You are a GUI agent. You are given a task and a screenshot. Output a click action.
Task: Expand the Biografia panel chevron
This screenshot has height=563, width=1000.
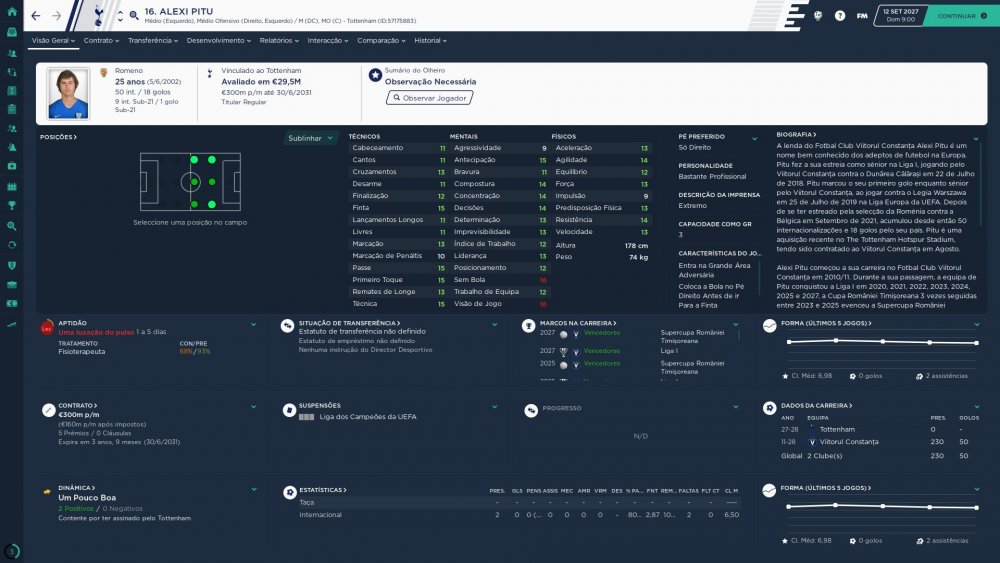(976, 138)
